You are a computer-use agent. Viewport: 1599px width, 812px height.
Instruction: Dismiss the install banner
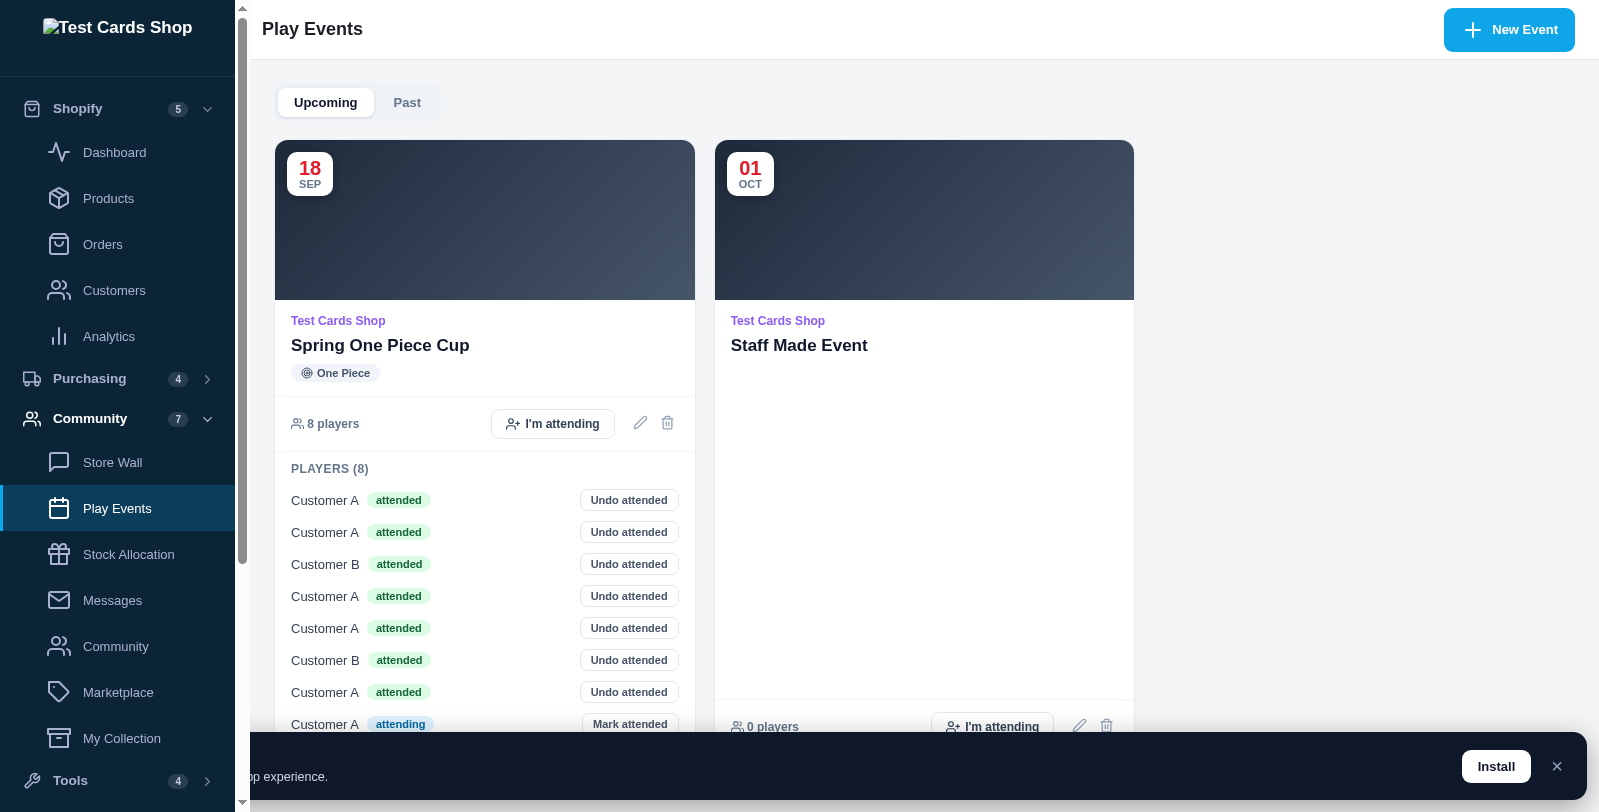[x=1557, y=766]
